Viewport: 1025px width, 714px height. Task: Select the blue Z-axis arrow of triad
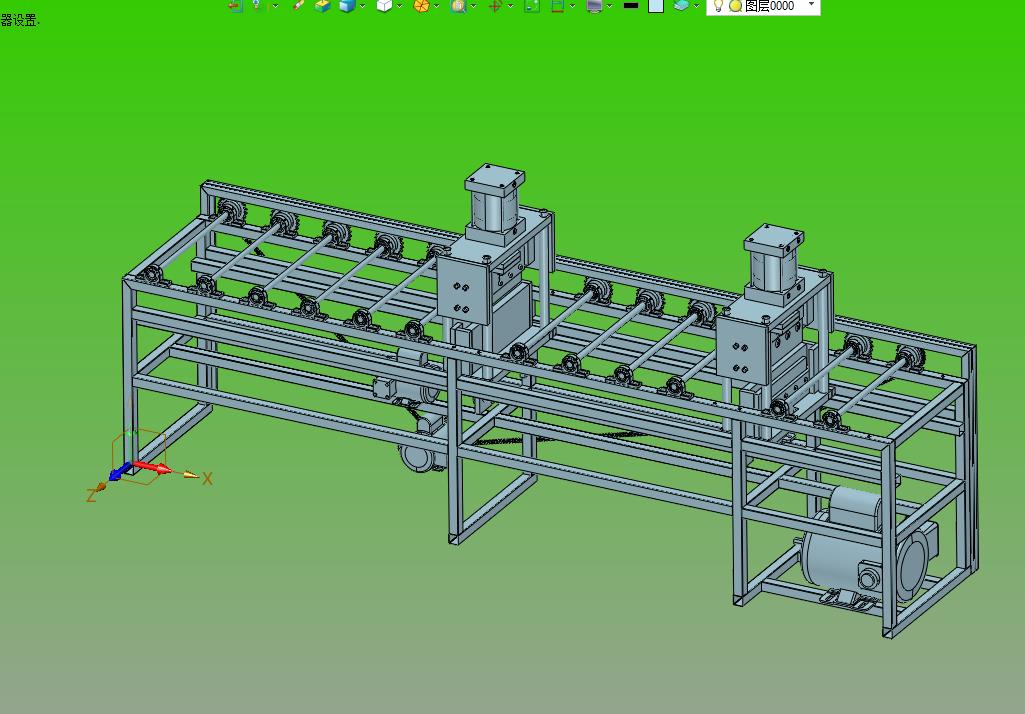[119, 472]
